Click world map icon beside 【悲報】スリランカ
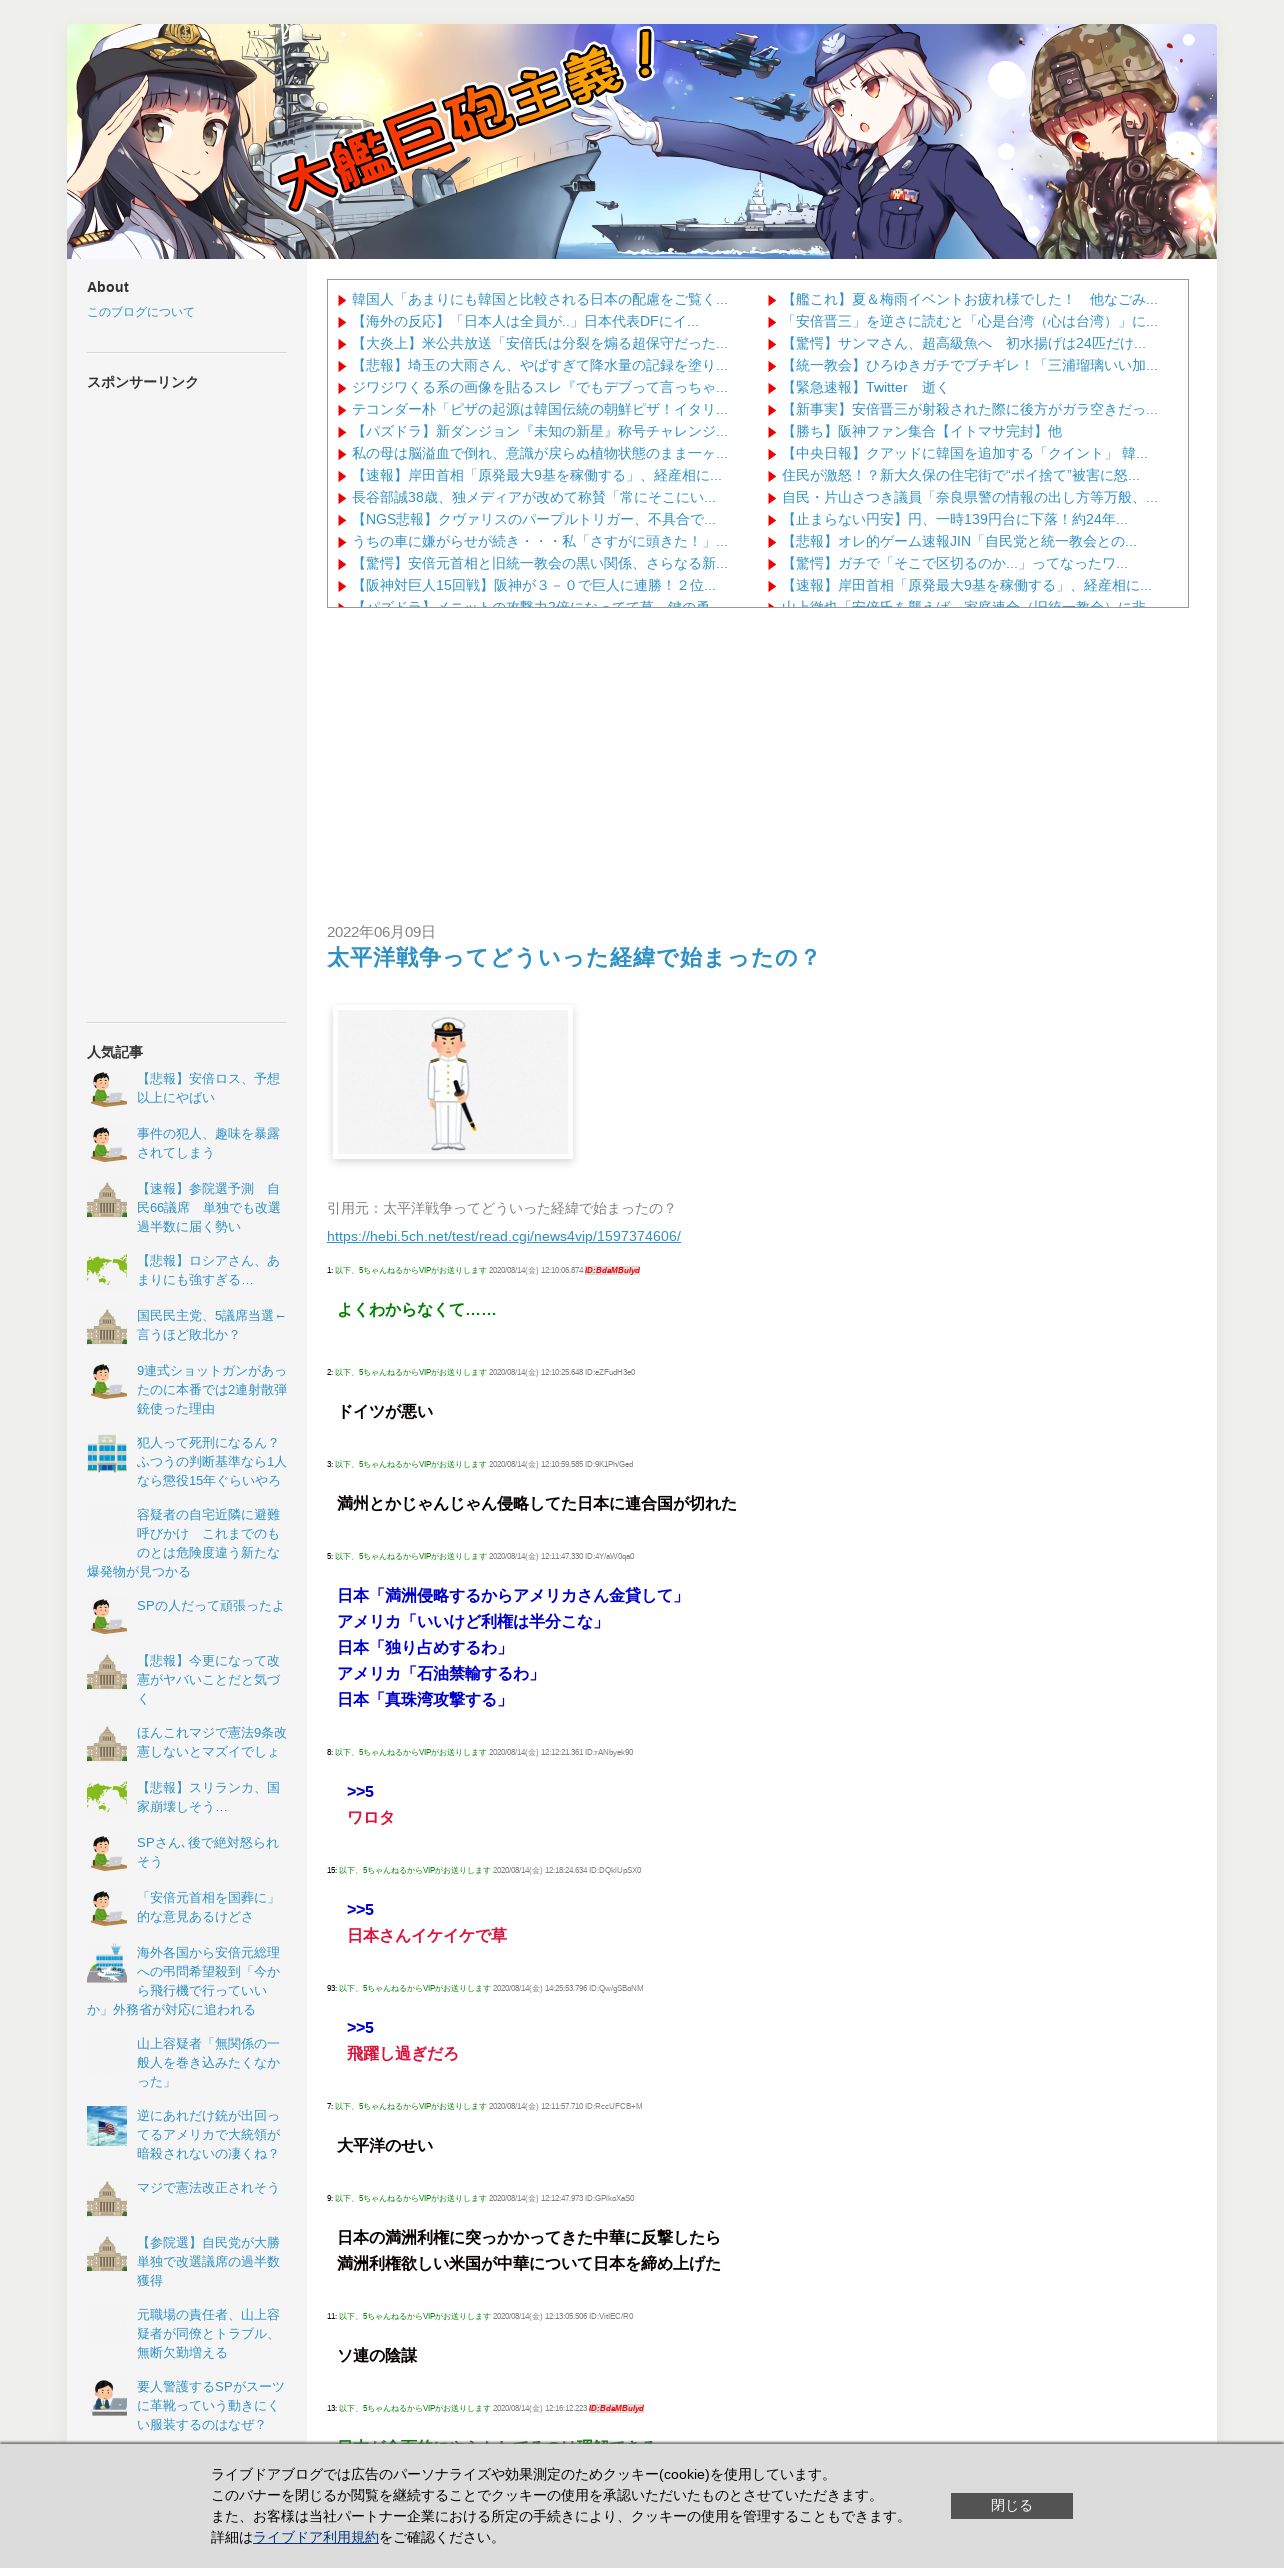This screenshot has height=2568, width=1284. (107, 1799)
